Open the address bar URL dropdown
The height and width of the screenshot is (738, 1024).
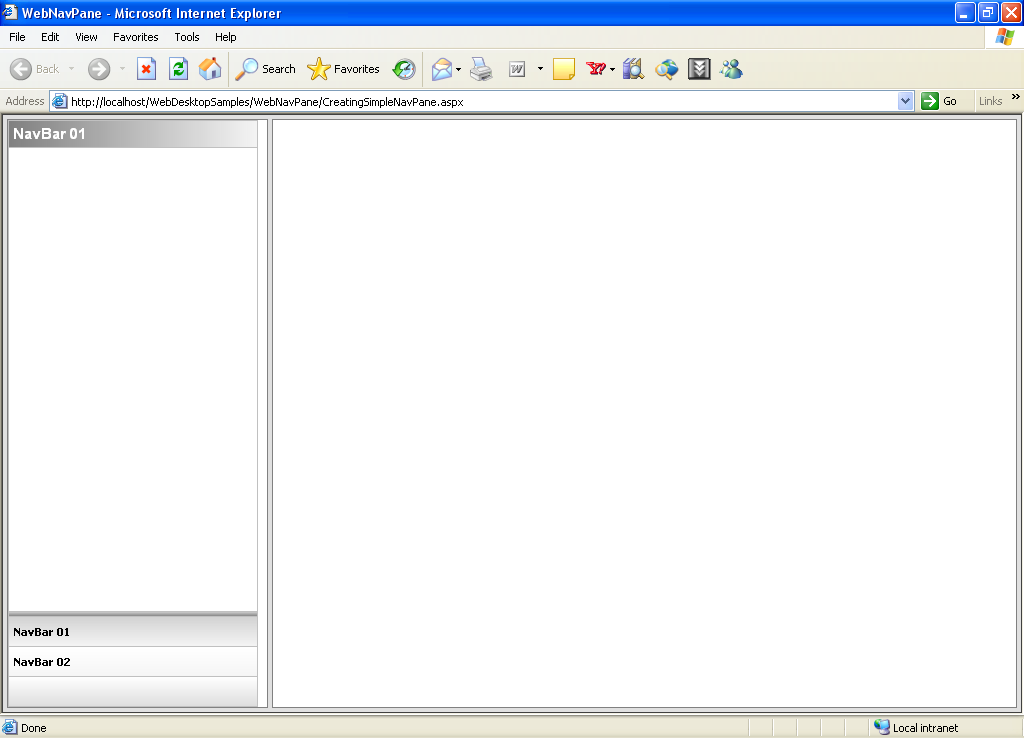click(906, 101)
